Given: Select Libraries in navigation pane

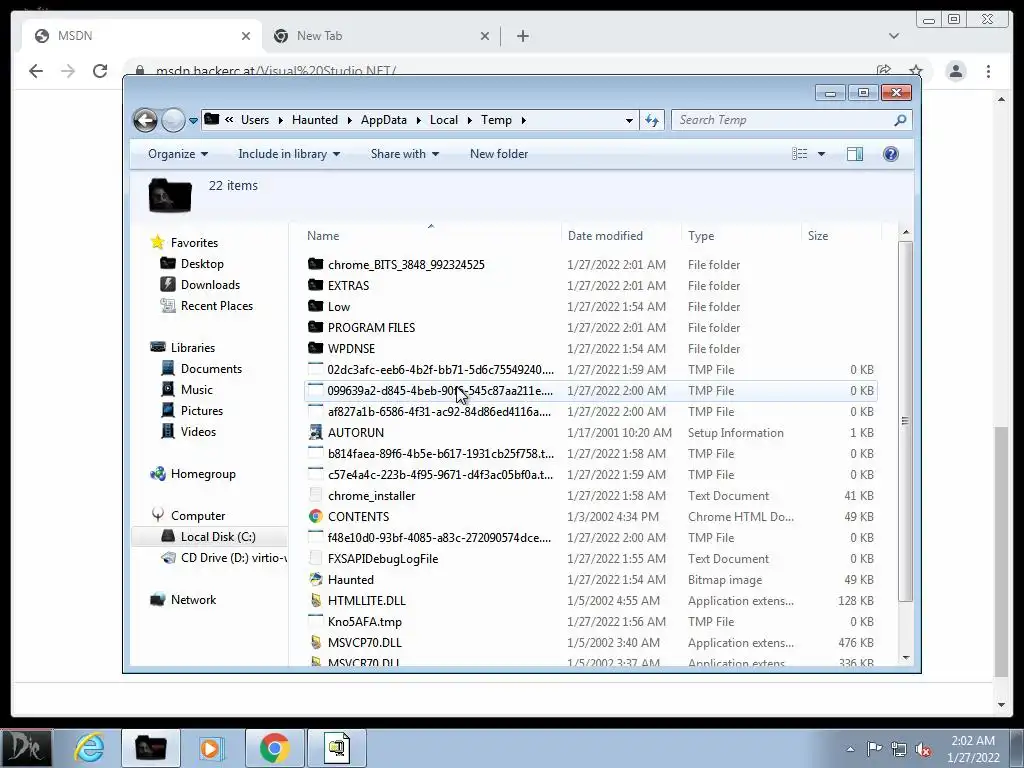Looking at the screenshot, I should [x=193, y=348].
